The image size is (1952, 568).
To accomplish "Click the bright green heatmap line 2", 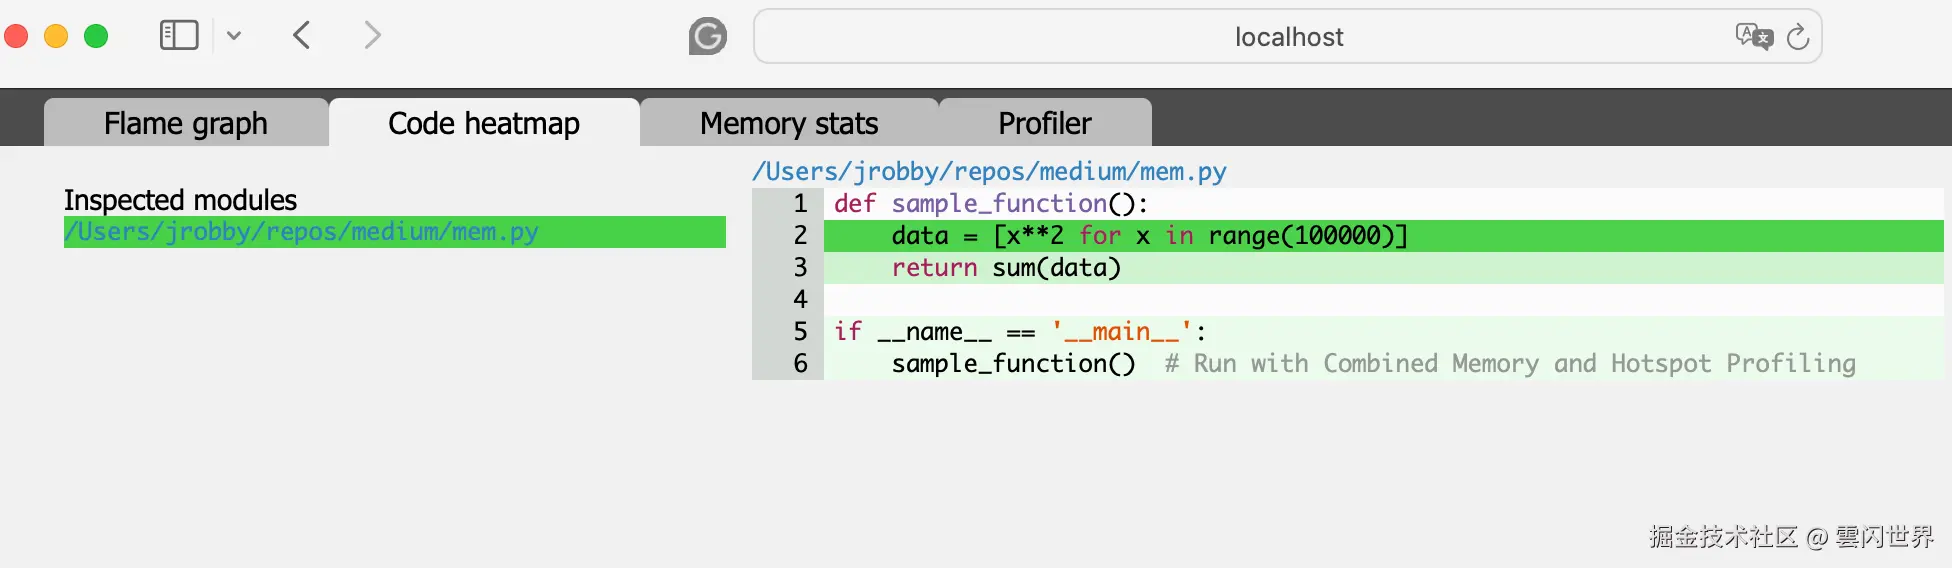I will pos(1150,236).
